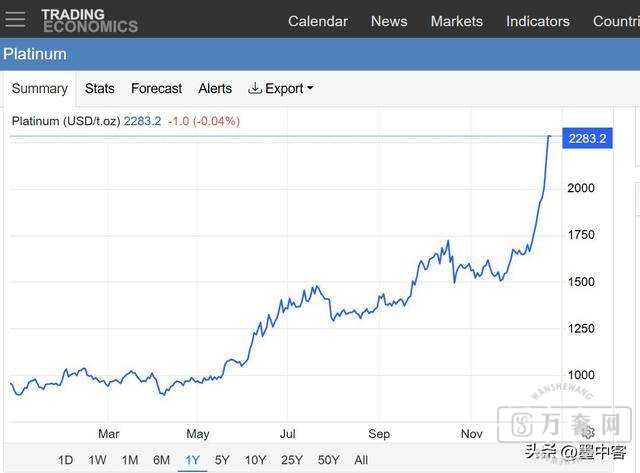Open the Markets menu
The height and width of the screenshot is (473, 640).
click(x=456, y=21)
